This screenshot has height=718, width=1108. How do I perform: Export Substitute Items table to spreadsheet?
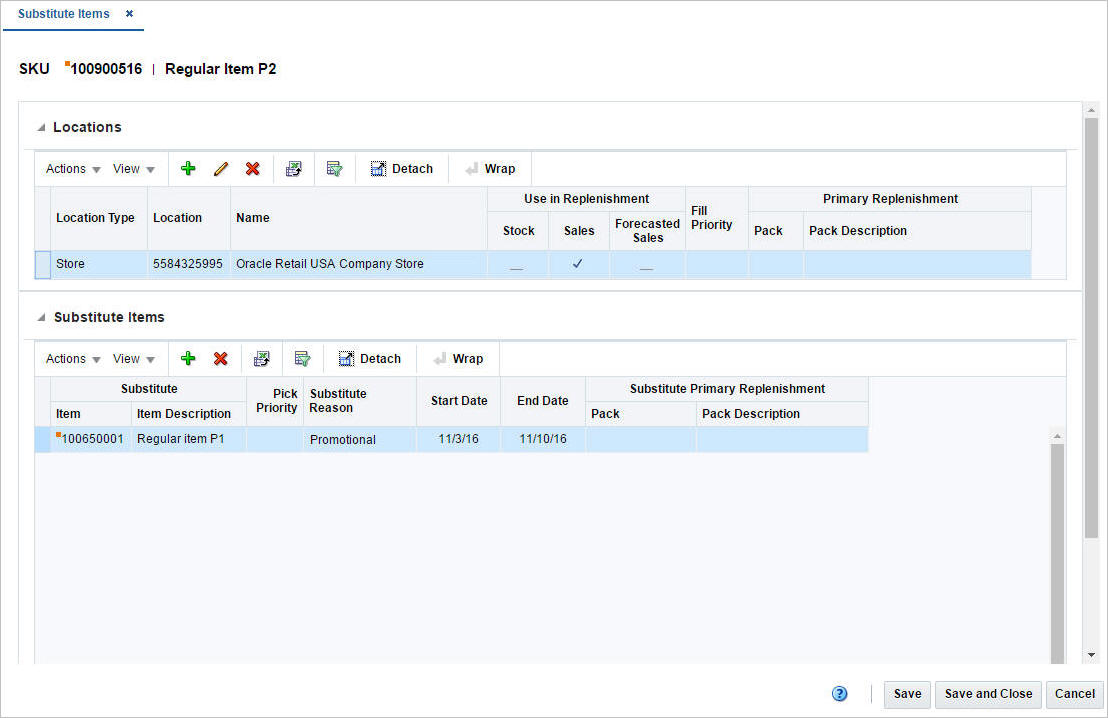click(x=261, y=359)
